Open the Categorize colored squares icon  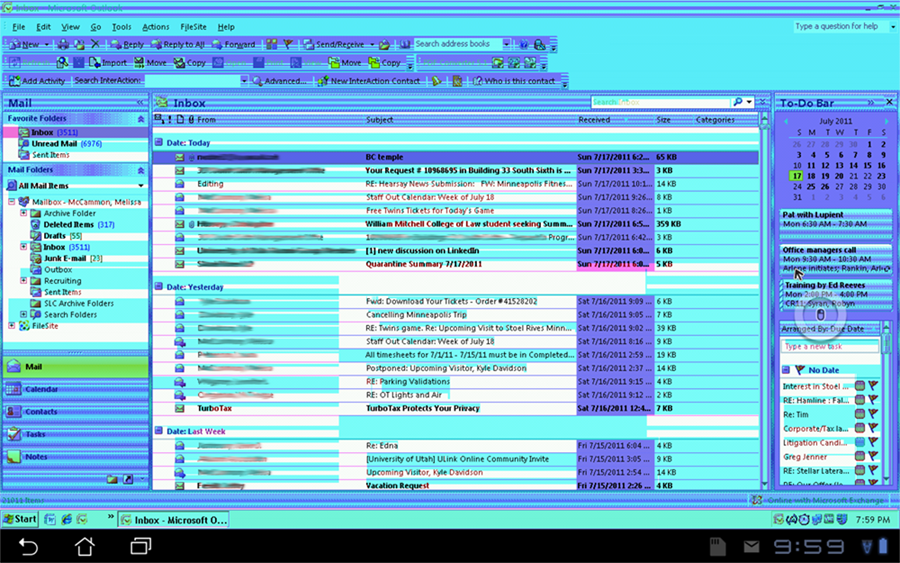[x=271, y=44]
